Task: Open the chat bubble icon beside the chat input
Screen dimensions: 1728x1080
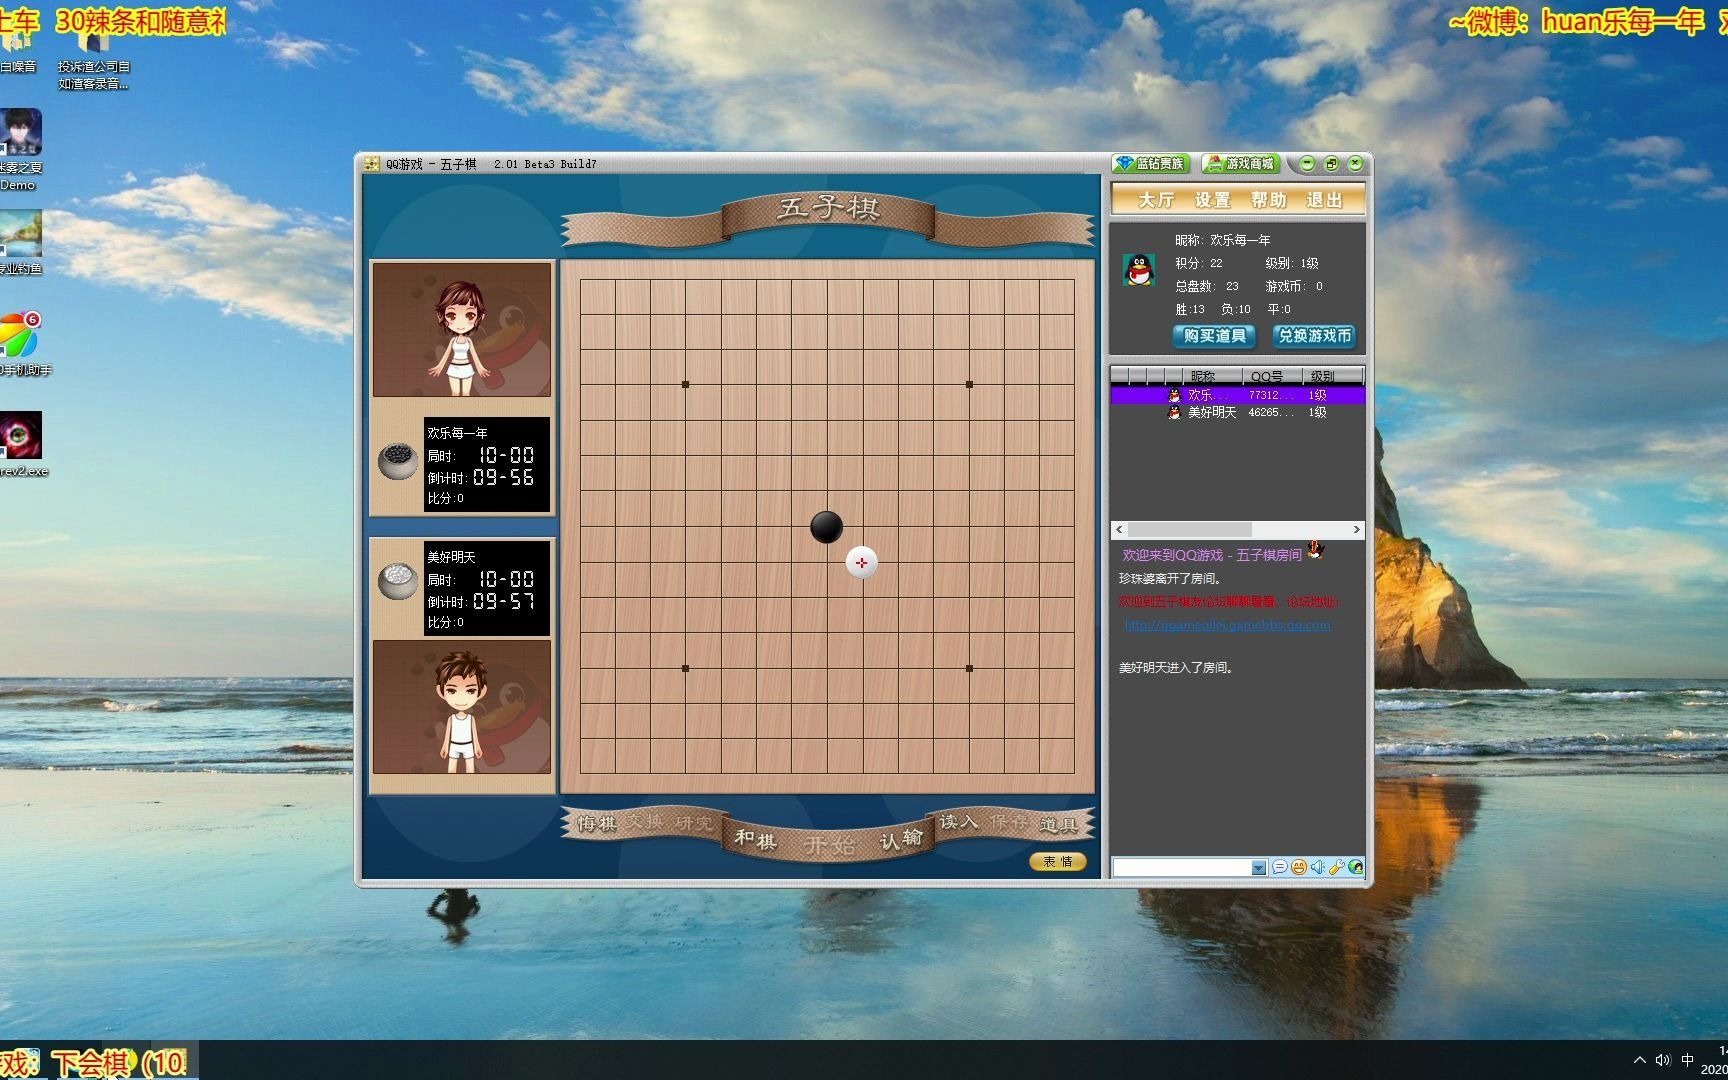Action: coord(1279,867)
